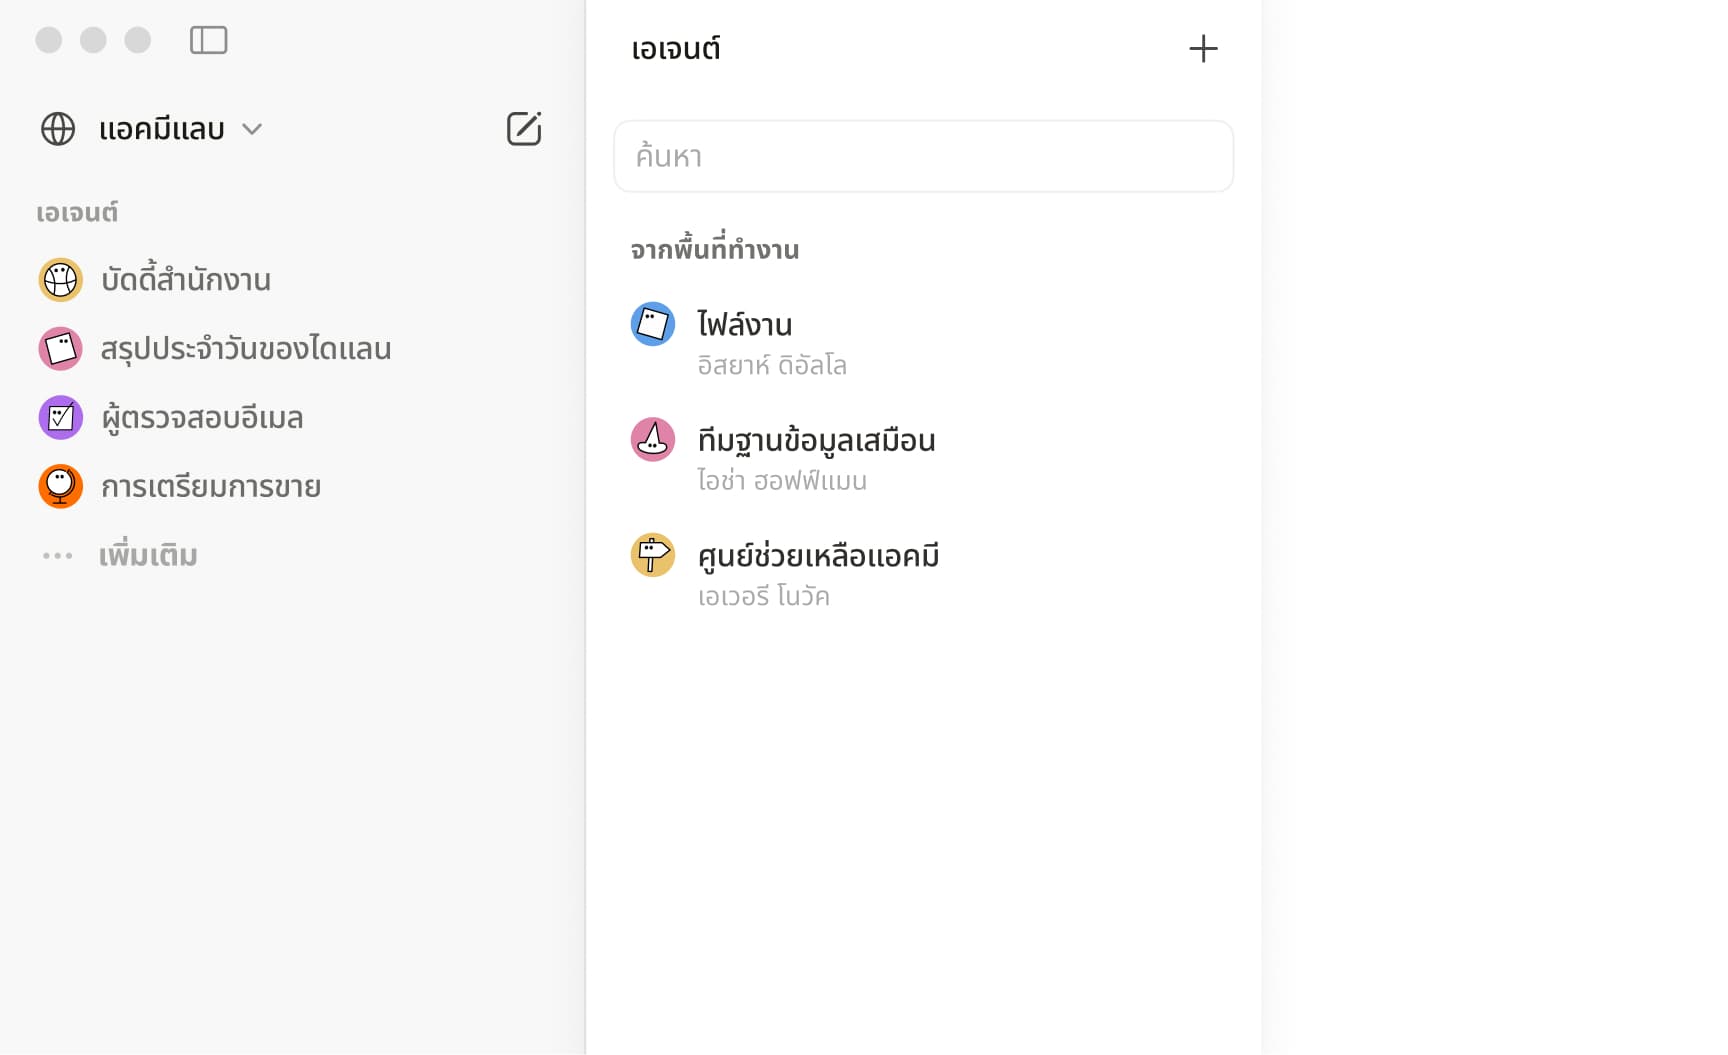The height and width of the screenshot is (1055, 1728).
Task: Click the yellow signpost avatar icon
Action: (653, 555)
